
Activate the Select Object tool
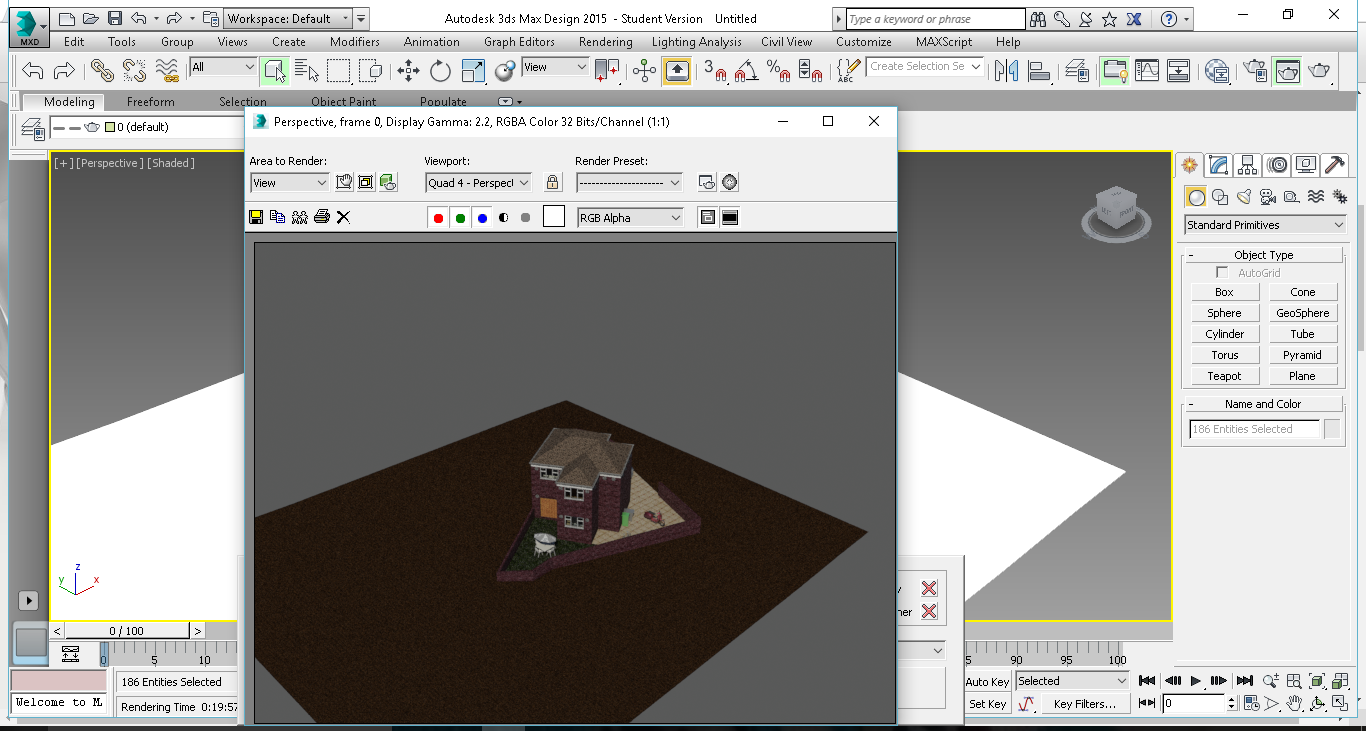pos(275,70)
